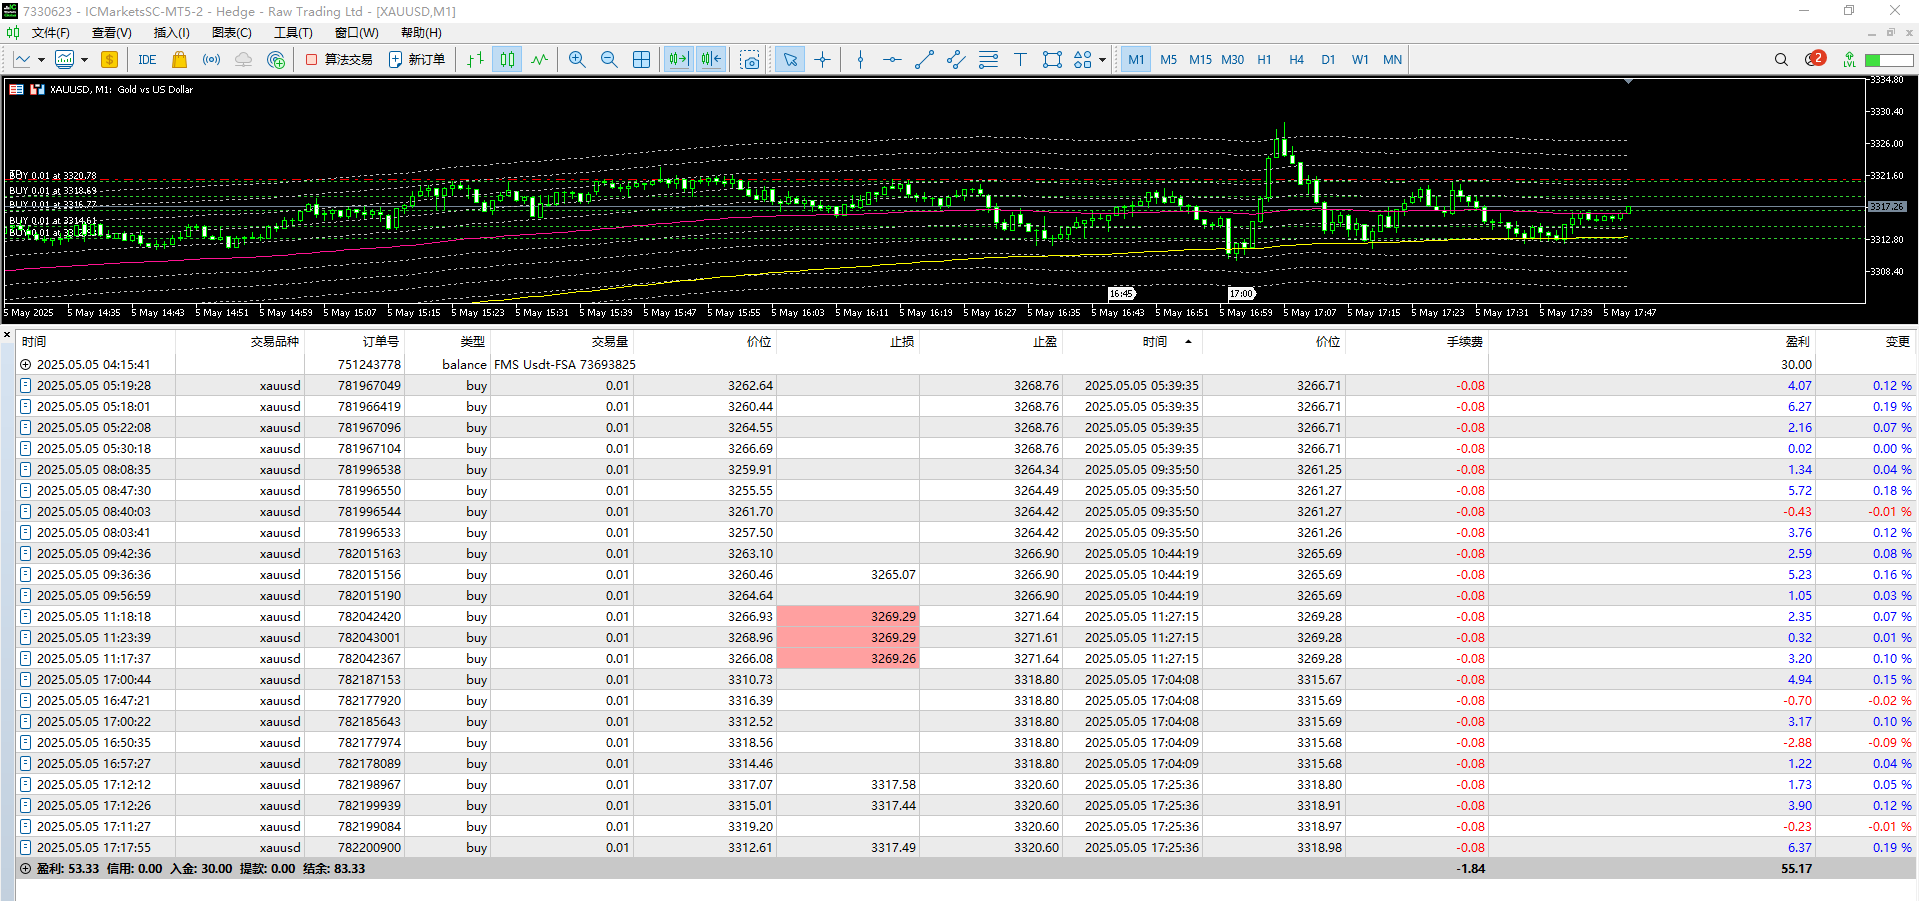Sort history by 盈利 column header
1919x901 pixels.
click(1797, 342)
